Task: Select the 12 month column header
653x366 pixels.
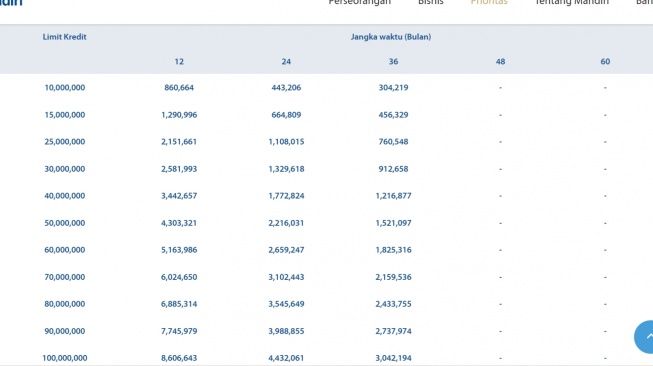Action: click(x=179, y=62)
